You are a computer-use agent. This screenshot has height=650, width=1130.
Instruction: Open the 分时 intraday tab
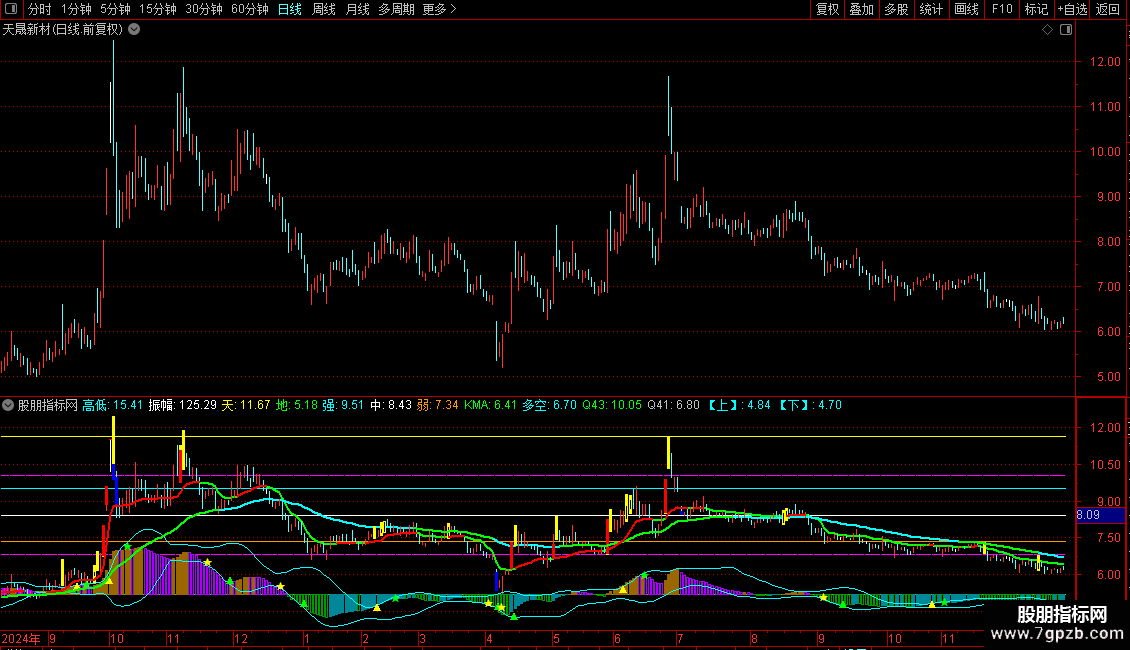pyautogui.click(x=39, y=9)
